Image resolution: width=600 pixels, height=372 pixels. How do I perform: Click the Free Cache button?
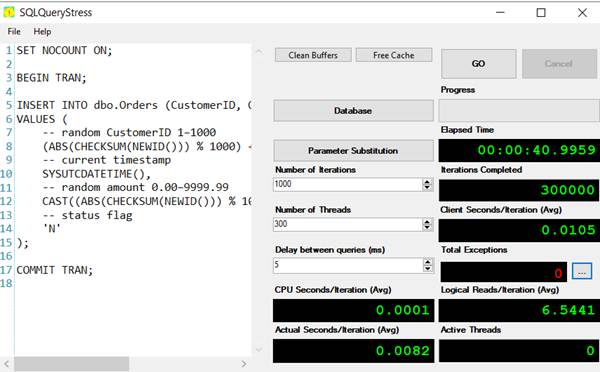[x=394, y=55]
